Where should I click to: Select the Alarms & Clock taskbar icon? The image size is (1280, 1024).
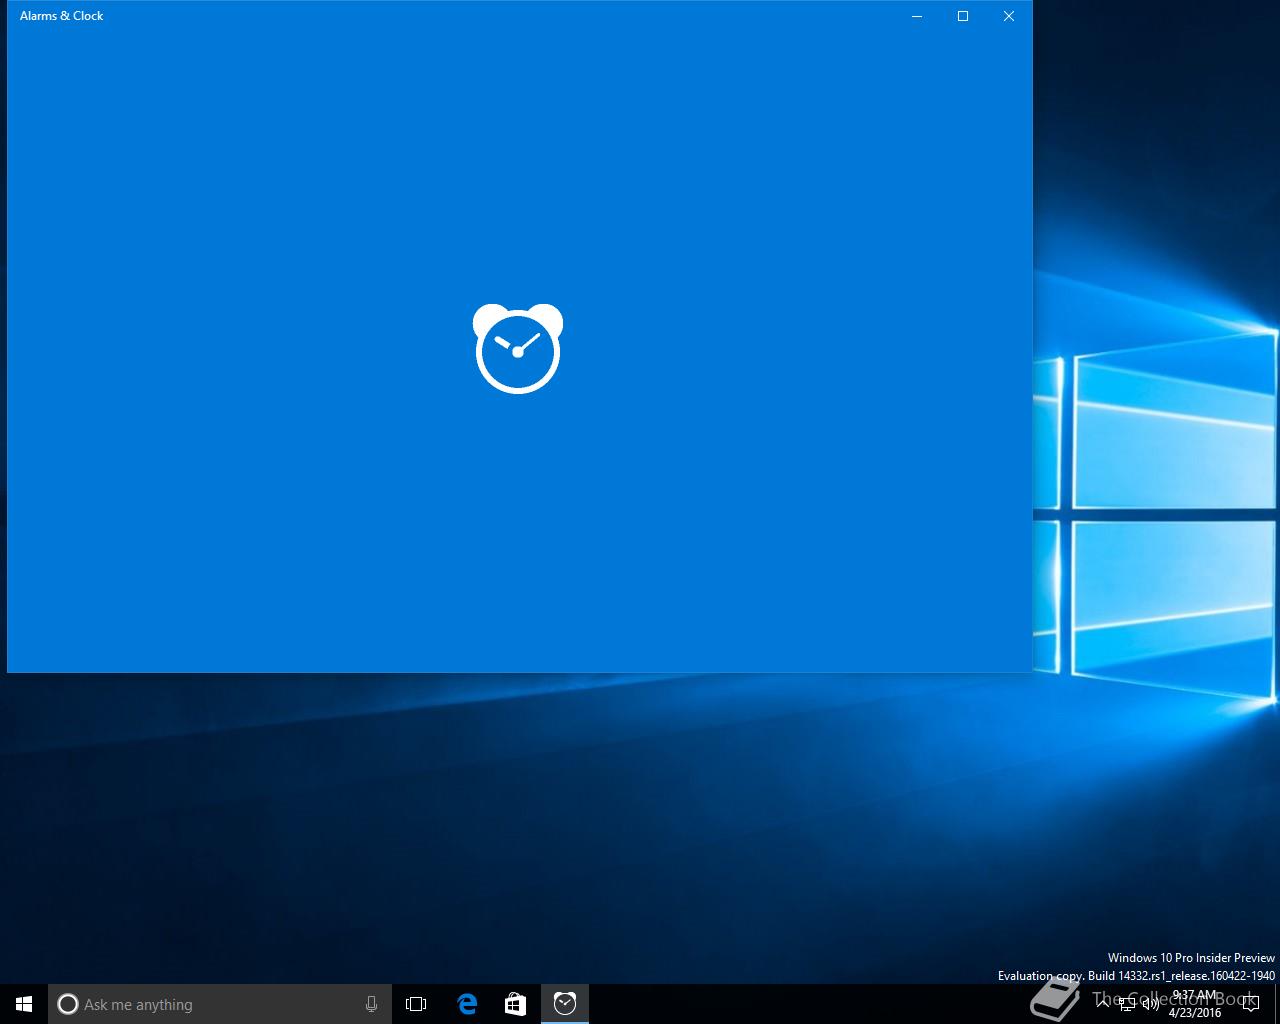click(565, 1004)
